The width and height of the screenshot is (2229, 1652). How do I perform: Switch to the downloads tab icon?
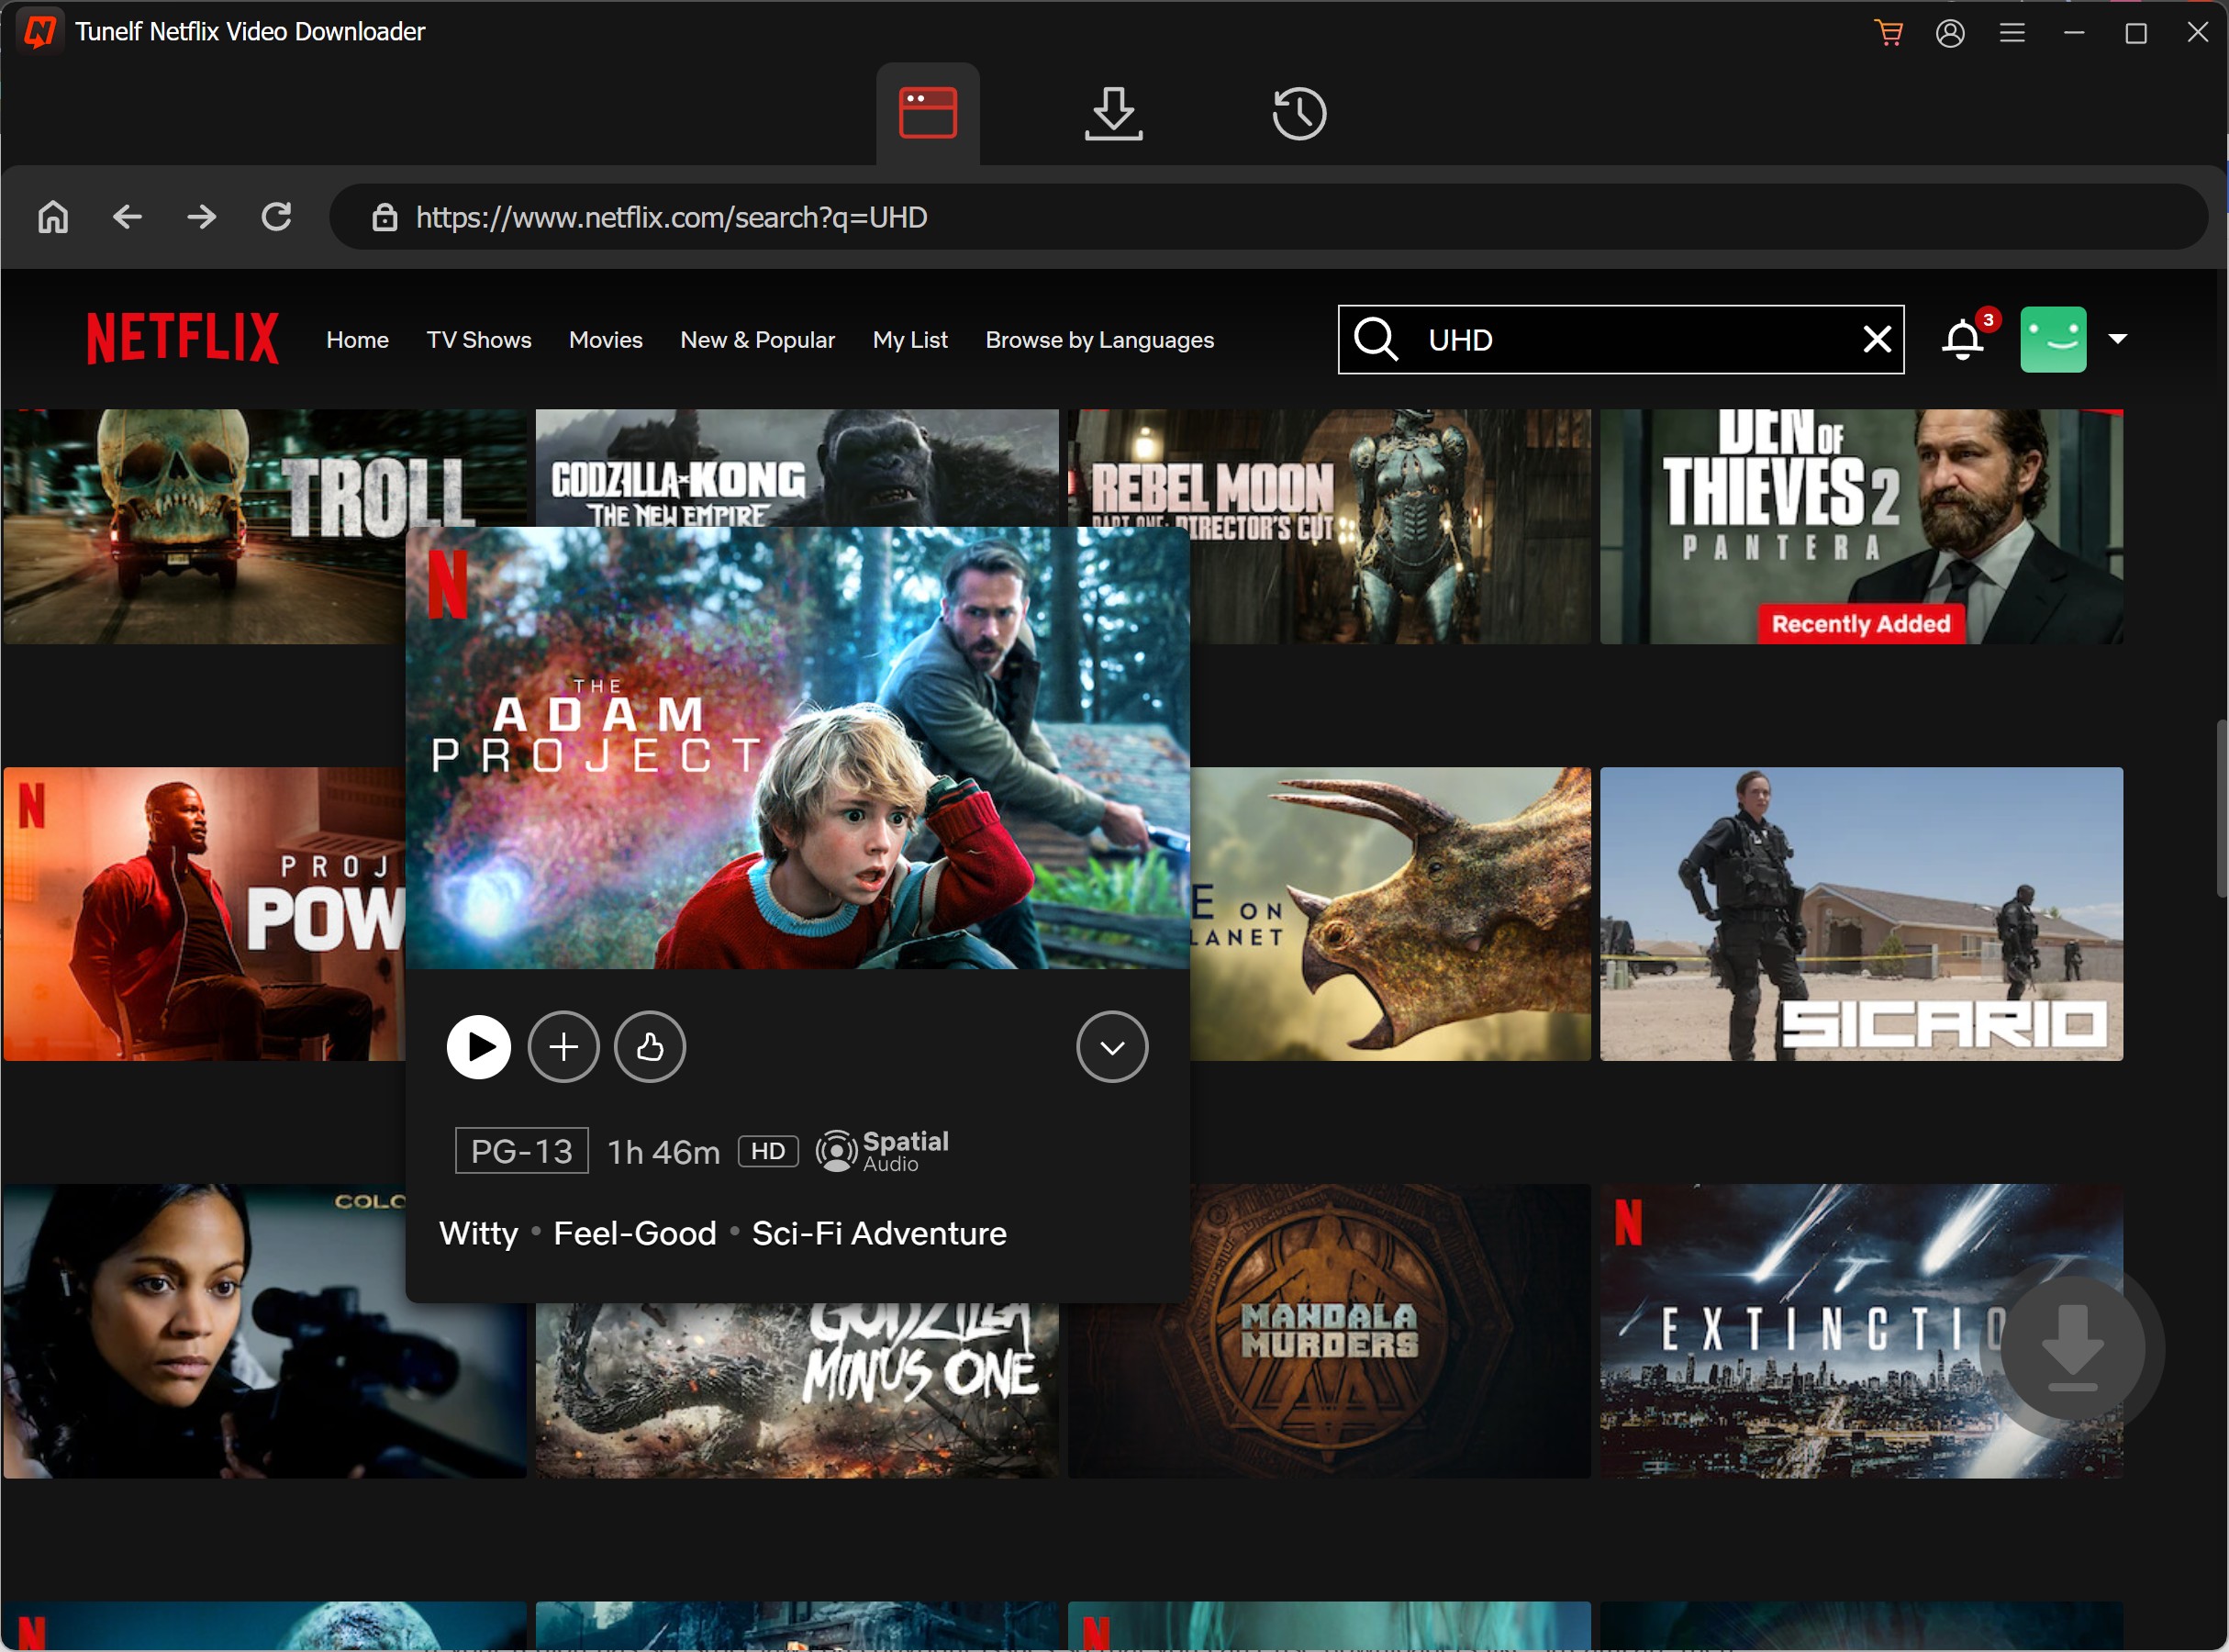tap(1113, 113)
